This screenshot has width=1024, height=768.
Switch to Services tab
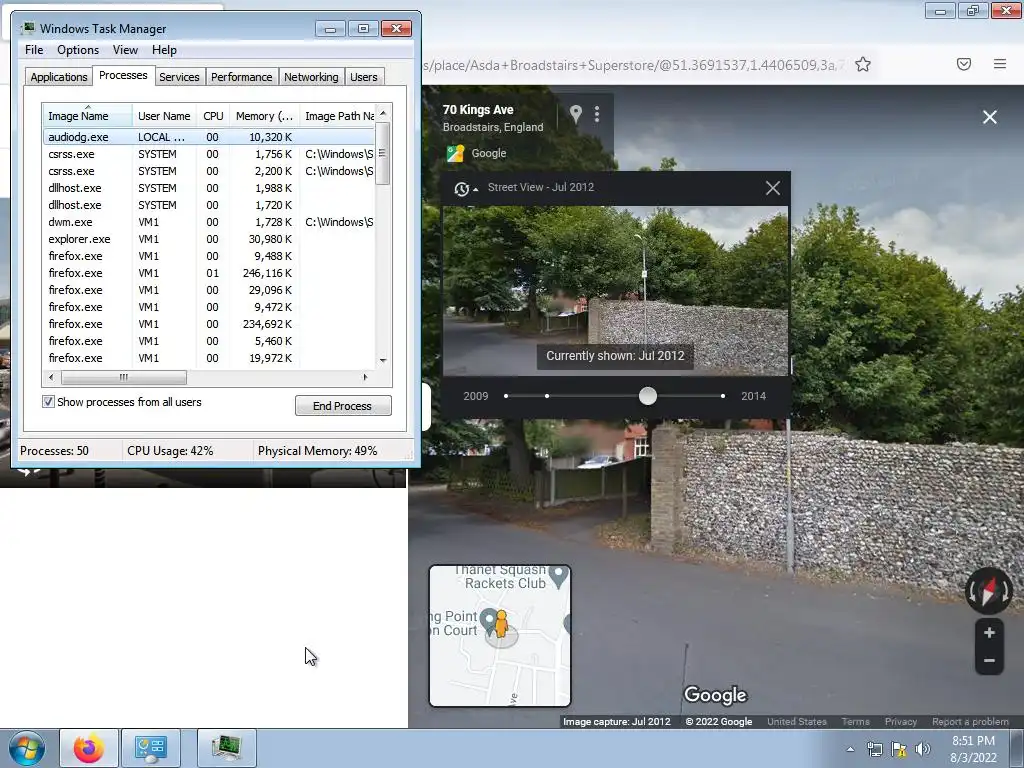point(179,77)
